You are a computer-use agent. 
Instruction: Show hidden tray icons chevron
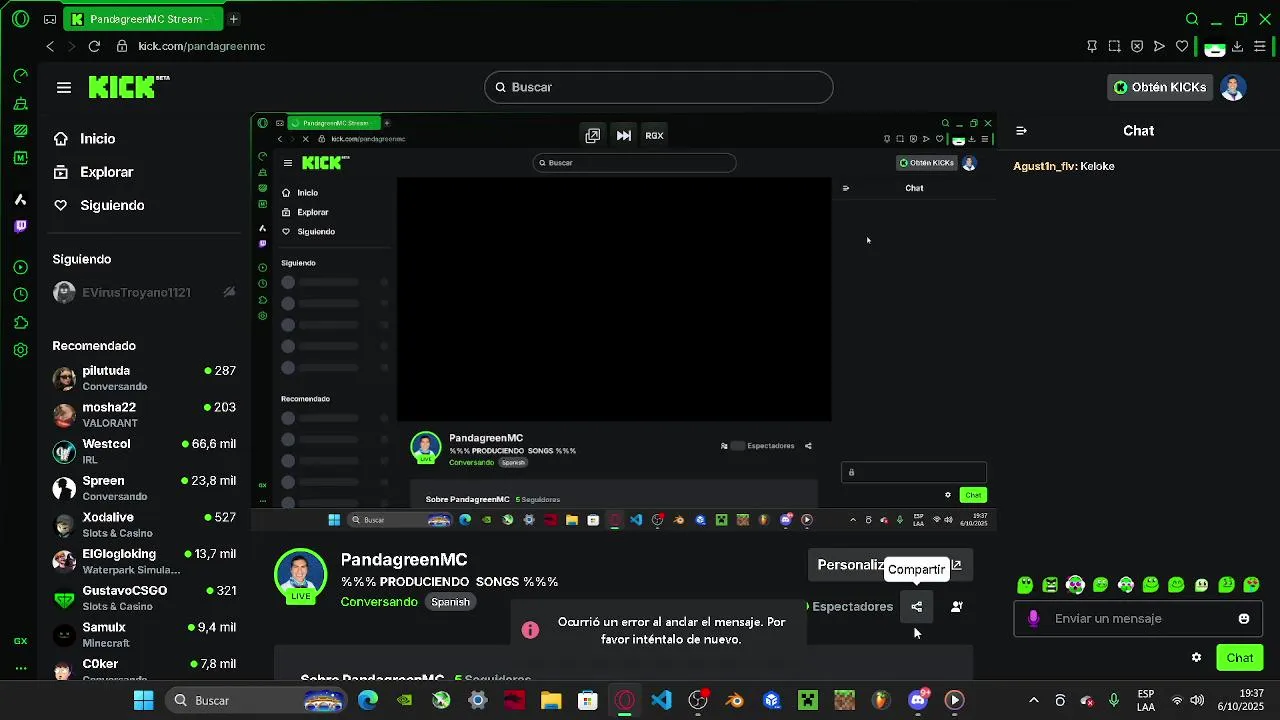click(1033, 700)
